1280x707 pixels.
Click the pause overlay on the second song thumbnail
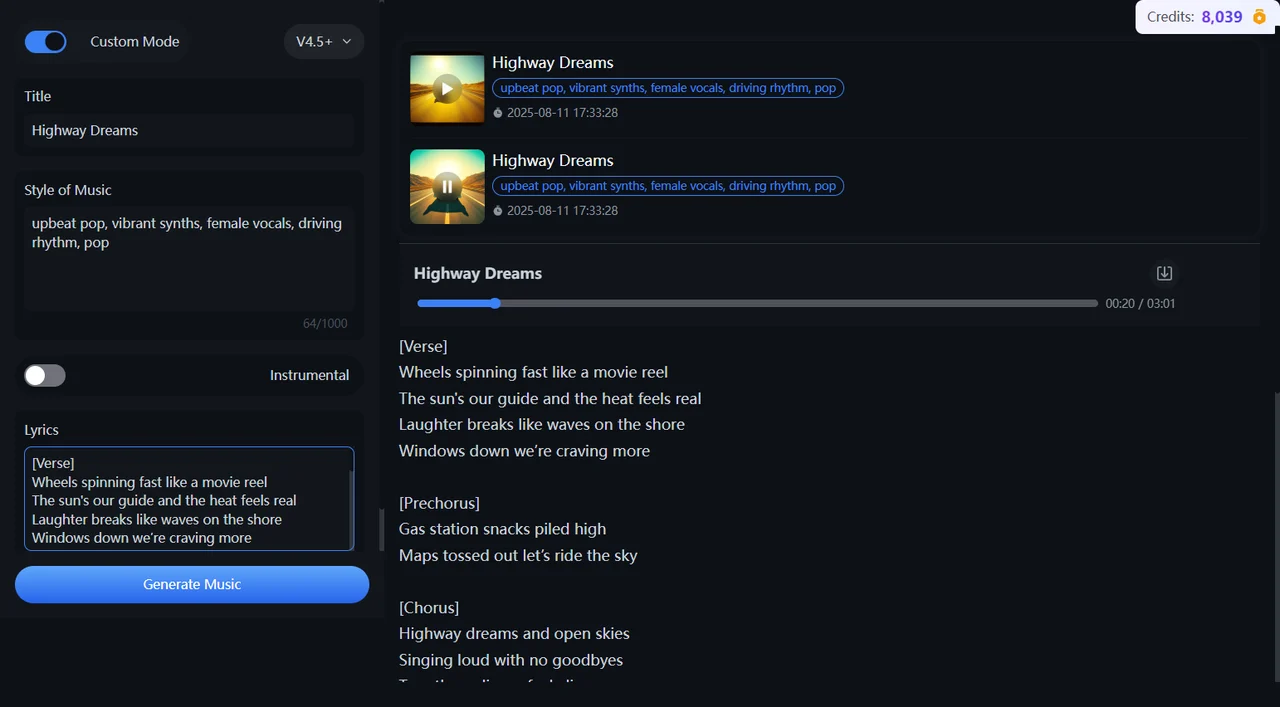coord(446,186)
